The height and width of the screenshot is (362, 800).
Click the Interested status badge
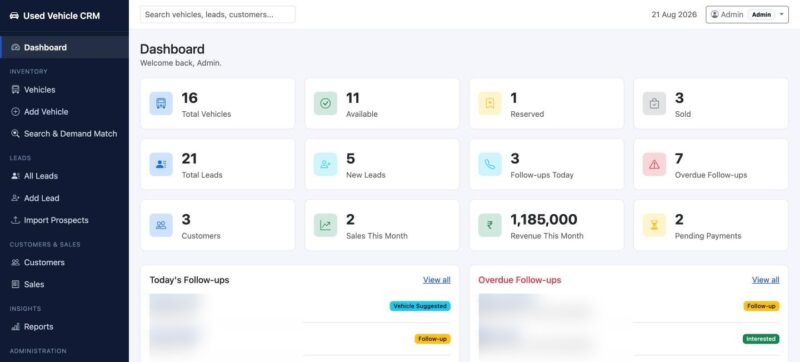click(761, 339)
